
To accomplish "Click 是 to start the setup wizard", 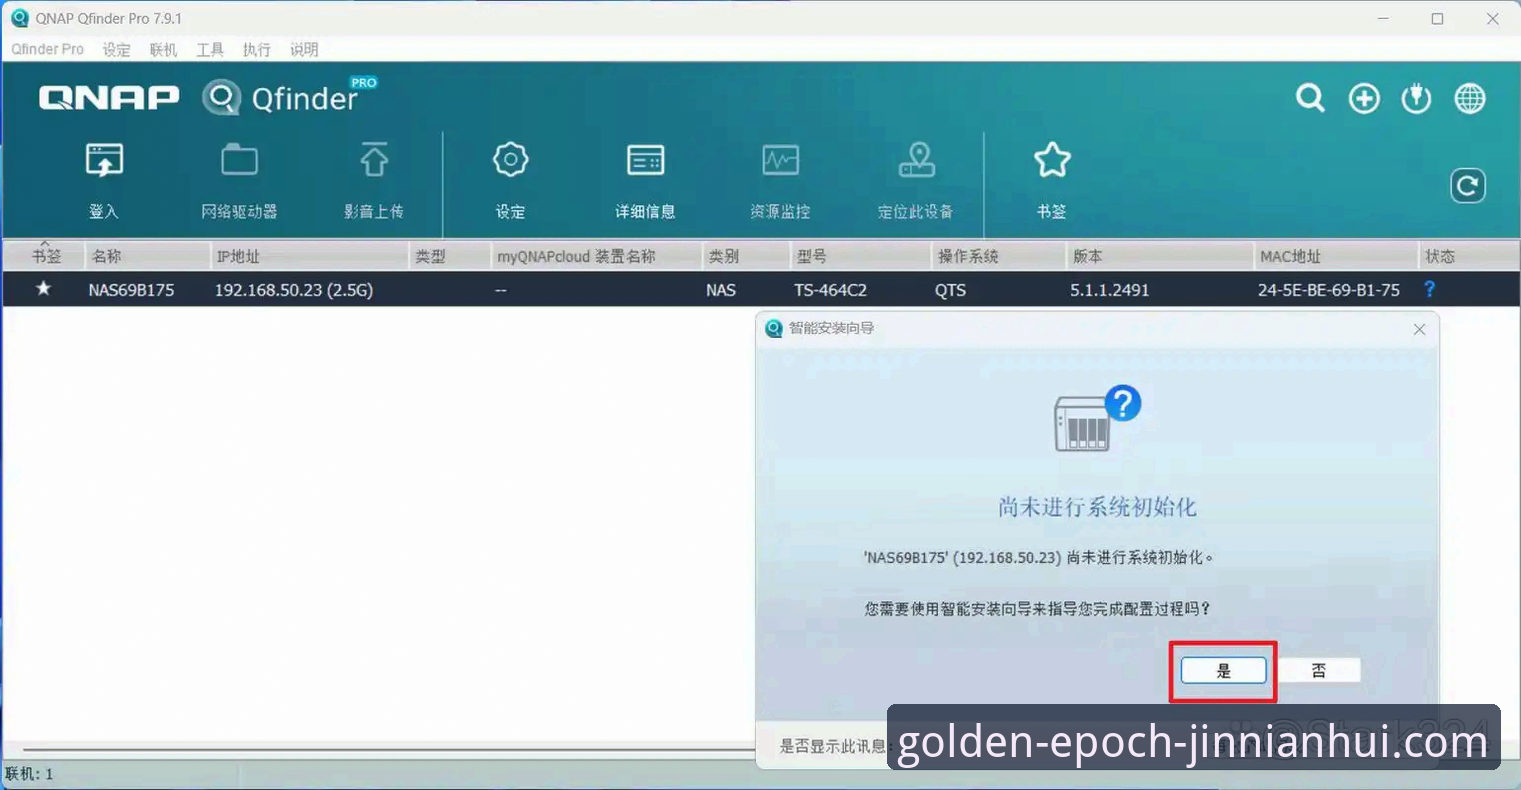I will click(x=1223, y=671).
